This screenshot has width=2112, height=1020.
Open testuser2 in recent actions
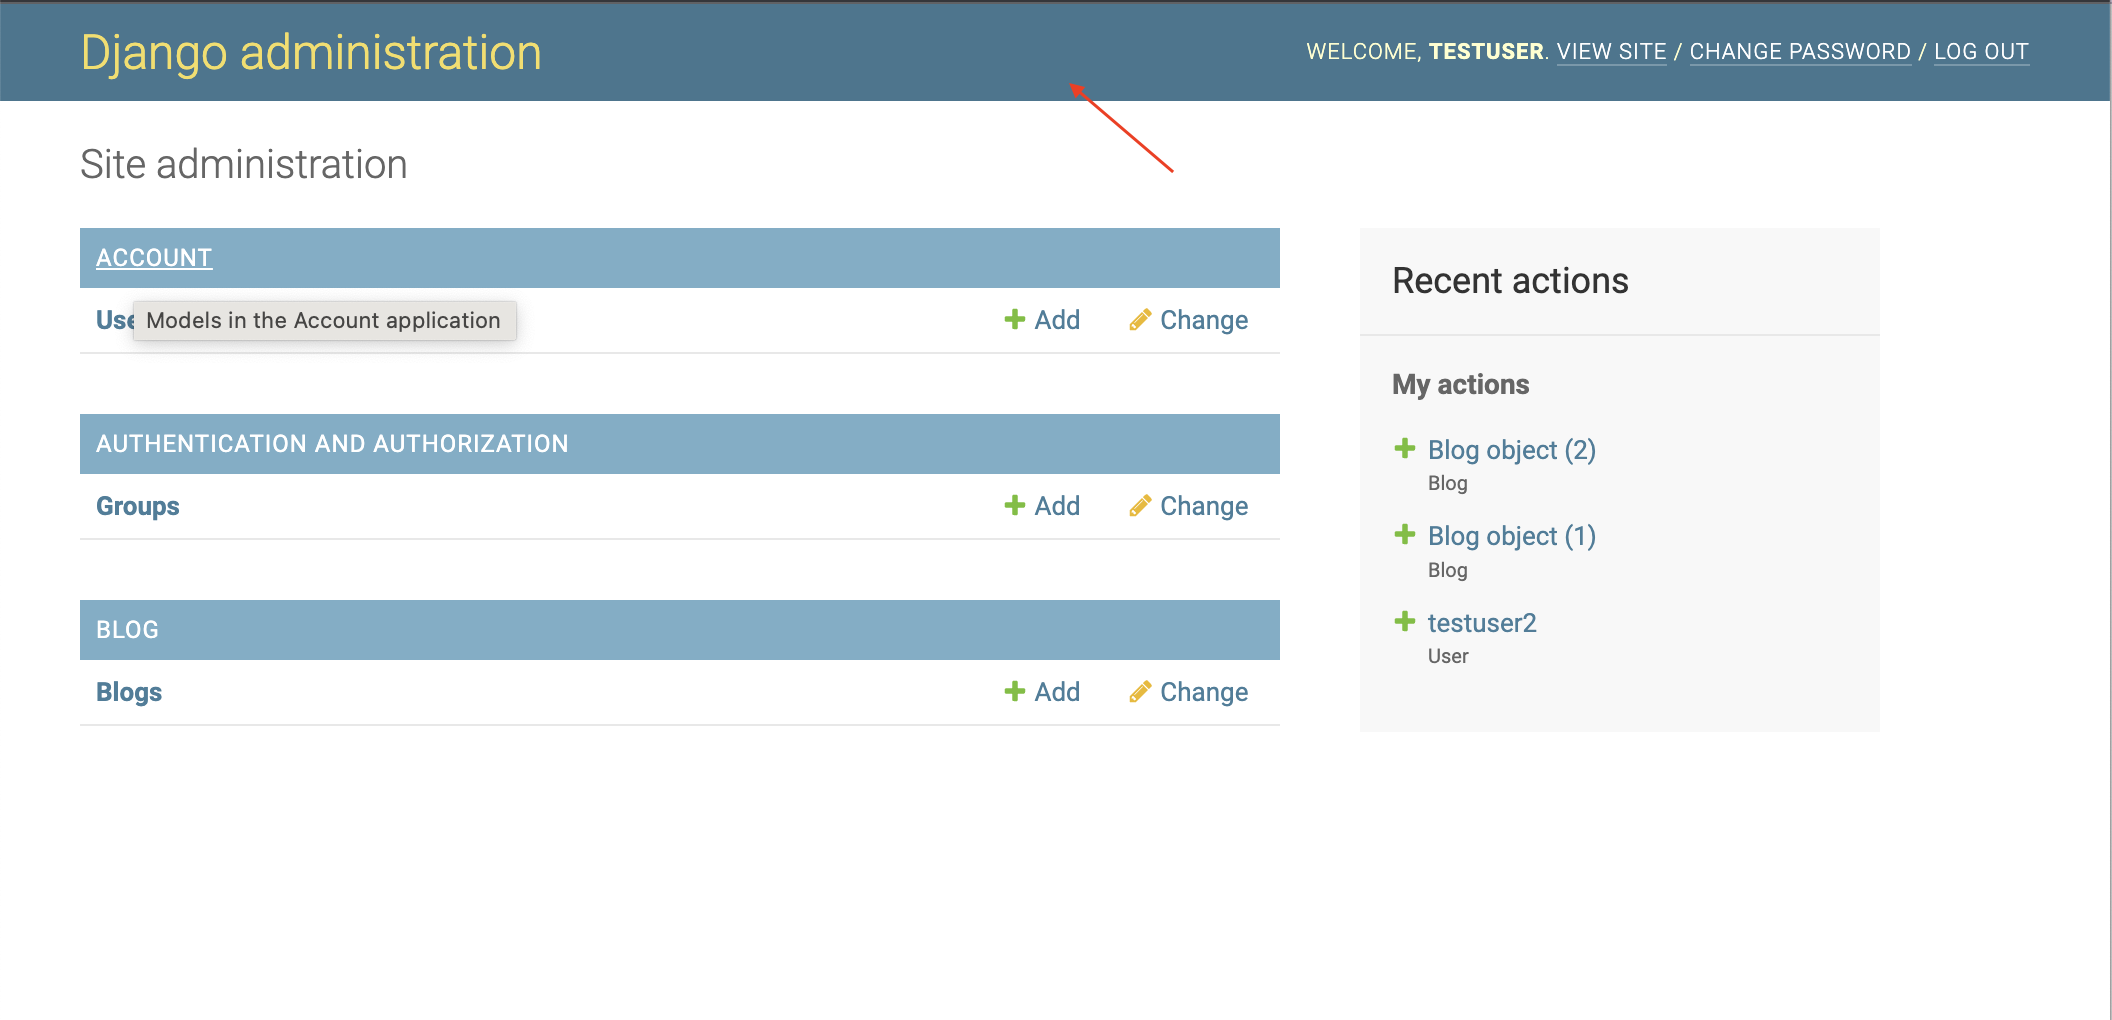click(x=1482, y=623)
